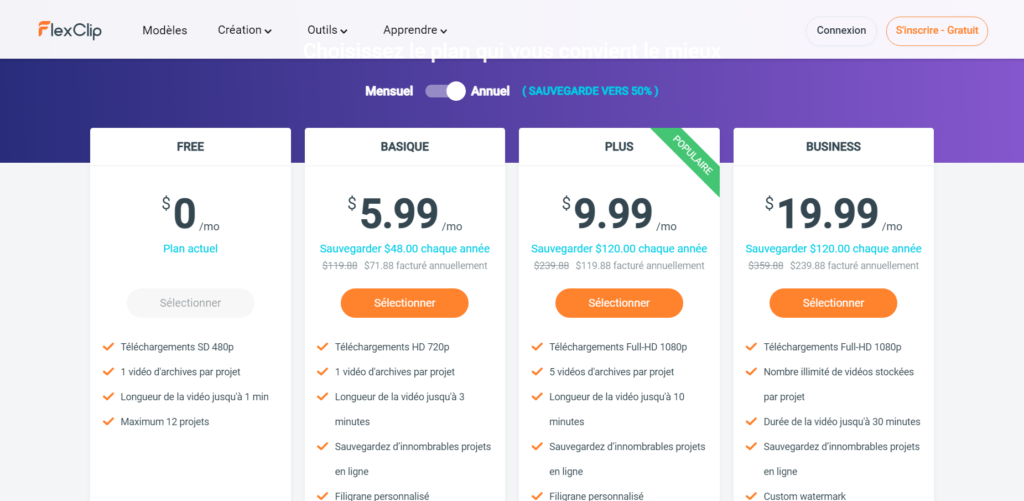Select the Mensuel billing option label
The width and height of the screenshot is (1024, 501).
coord(389,91)
